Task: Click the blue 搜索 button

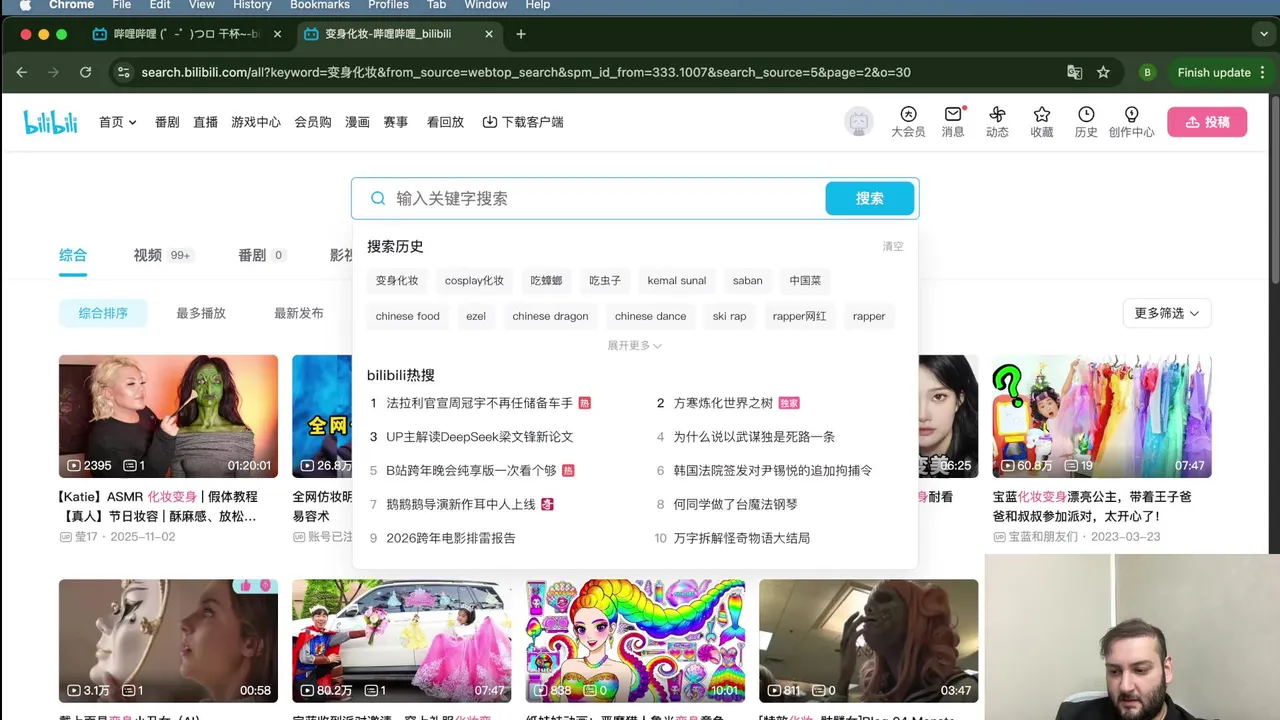Action: (x=869, y=198)
